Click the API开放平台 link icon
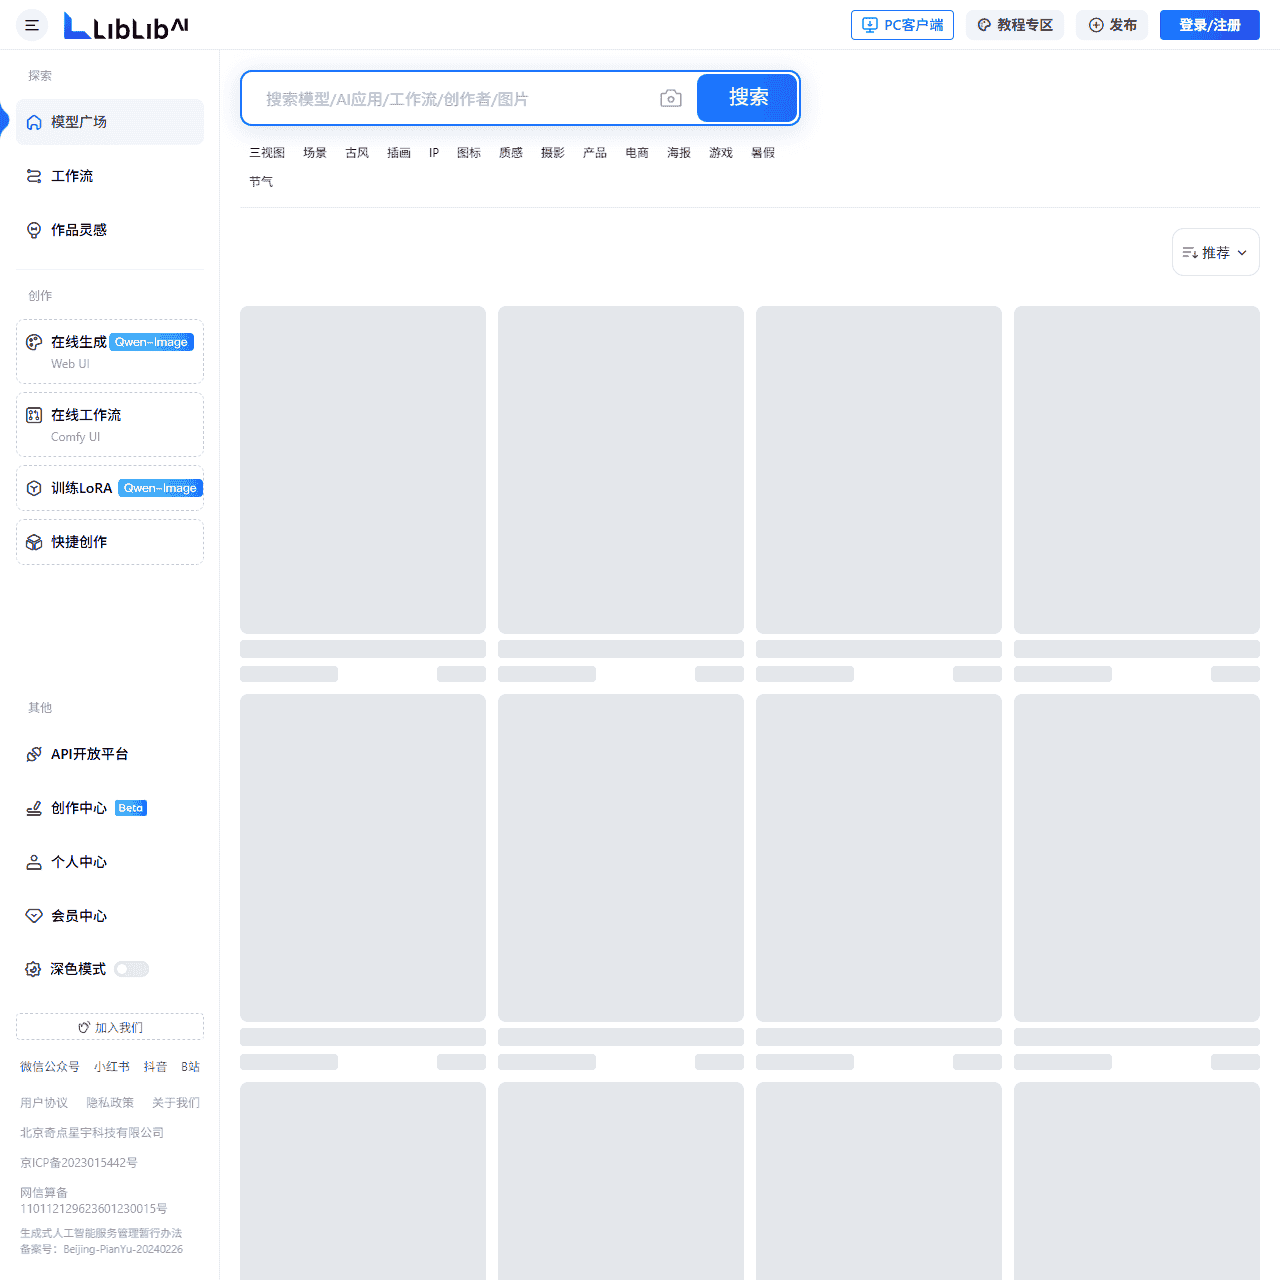The image size is (1280, 1280). click(x=33, y=754)
